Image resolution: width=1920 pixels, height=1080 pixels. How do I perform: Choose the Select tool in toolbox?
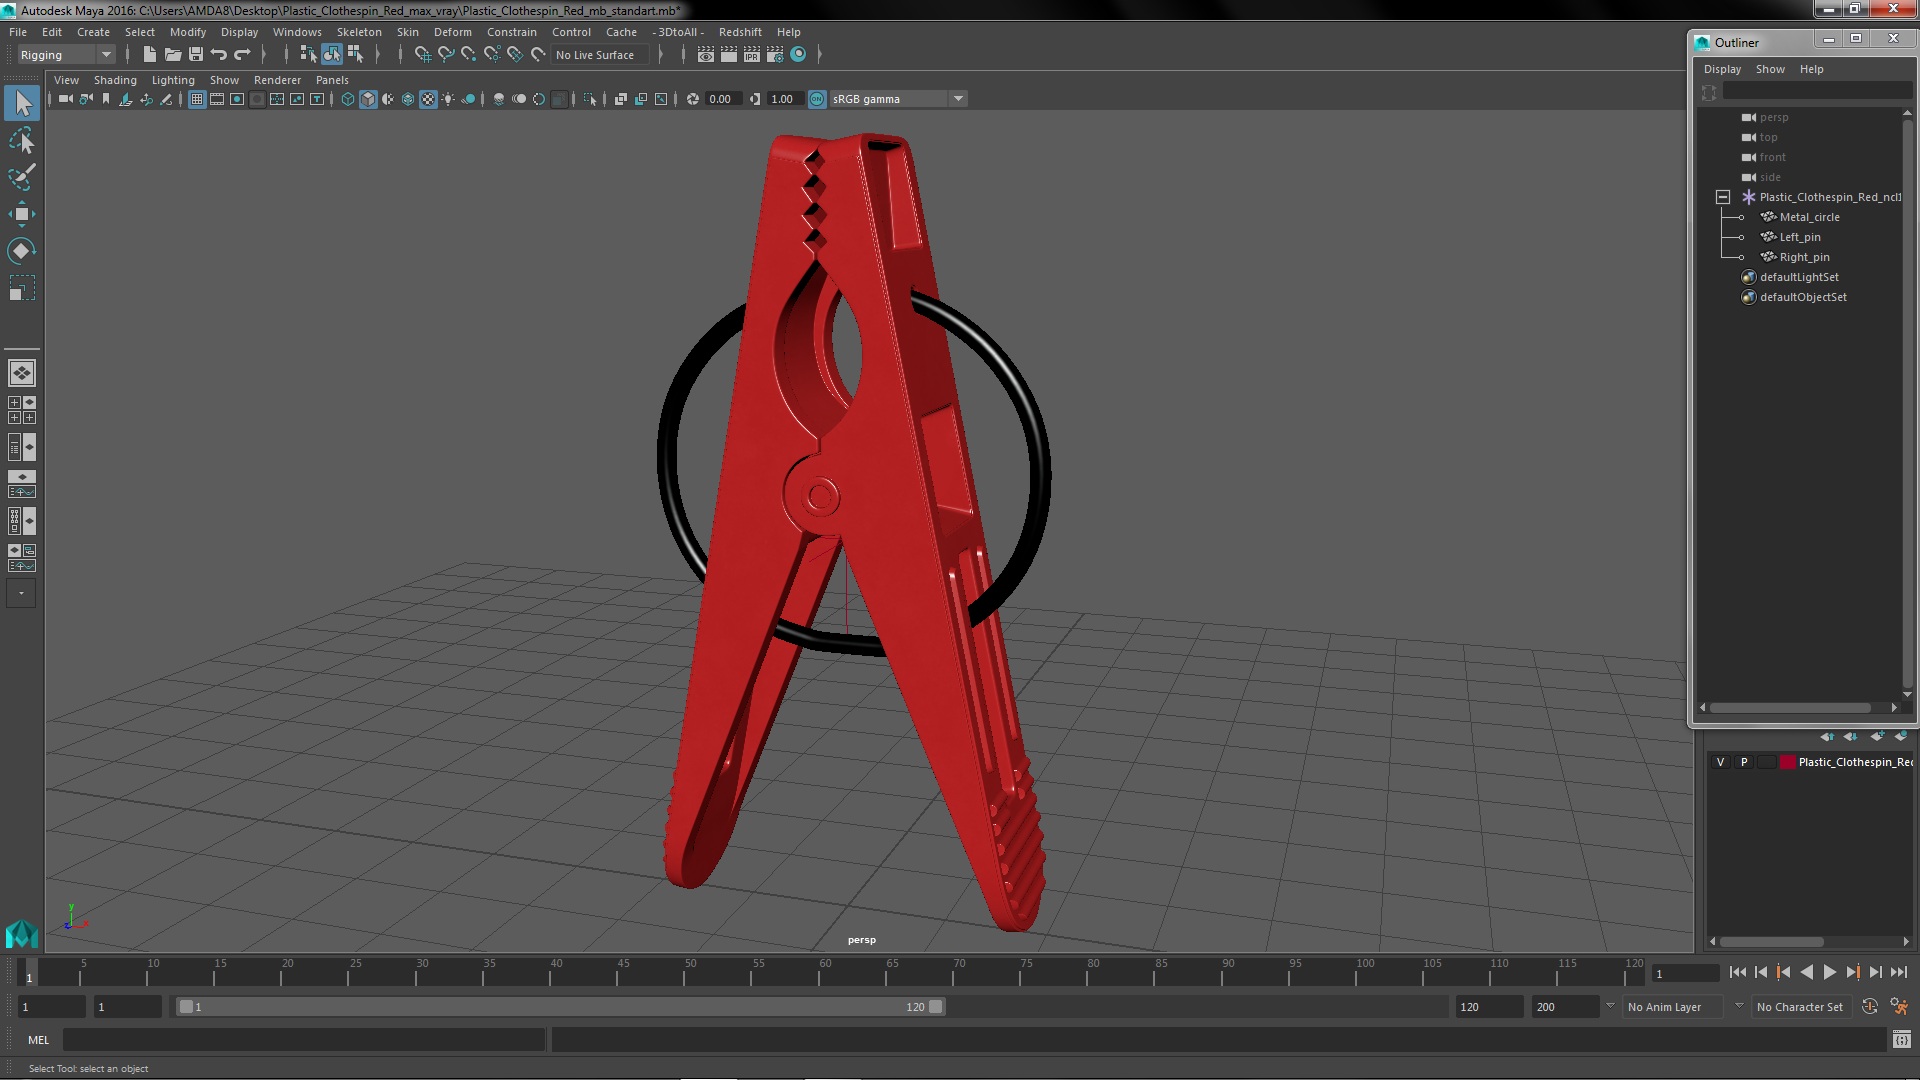(22, 103)
